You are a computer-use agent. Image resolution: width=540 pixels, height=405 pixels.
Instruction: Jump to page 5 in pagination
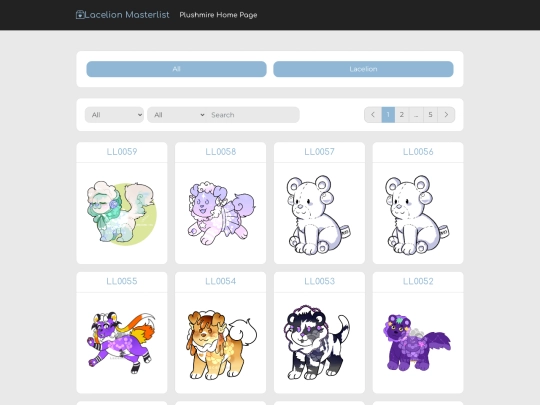430,115
